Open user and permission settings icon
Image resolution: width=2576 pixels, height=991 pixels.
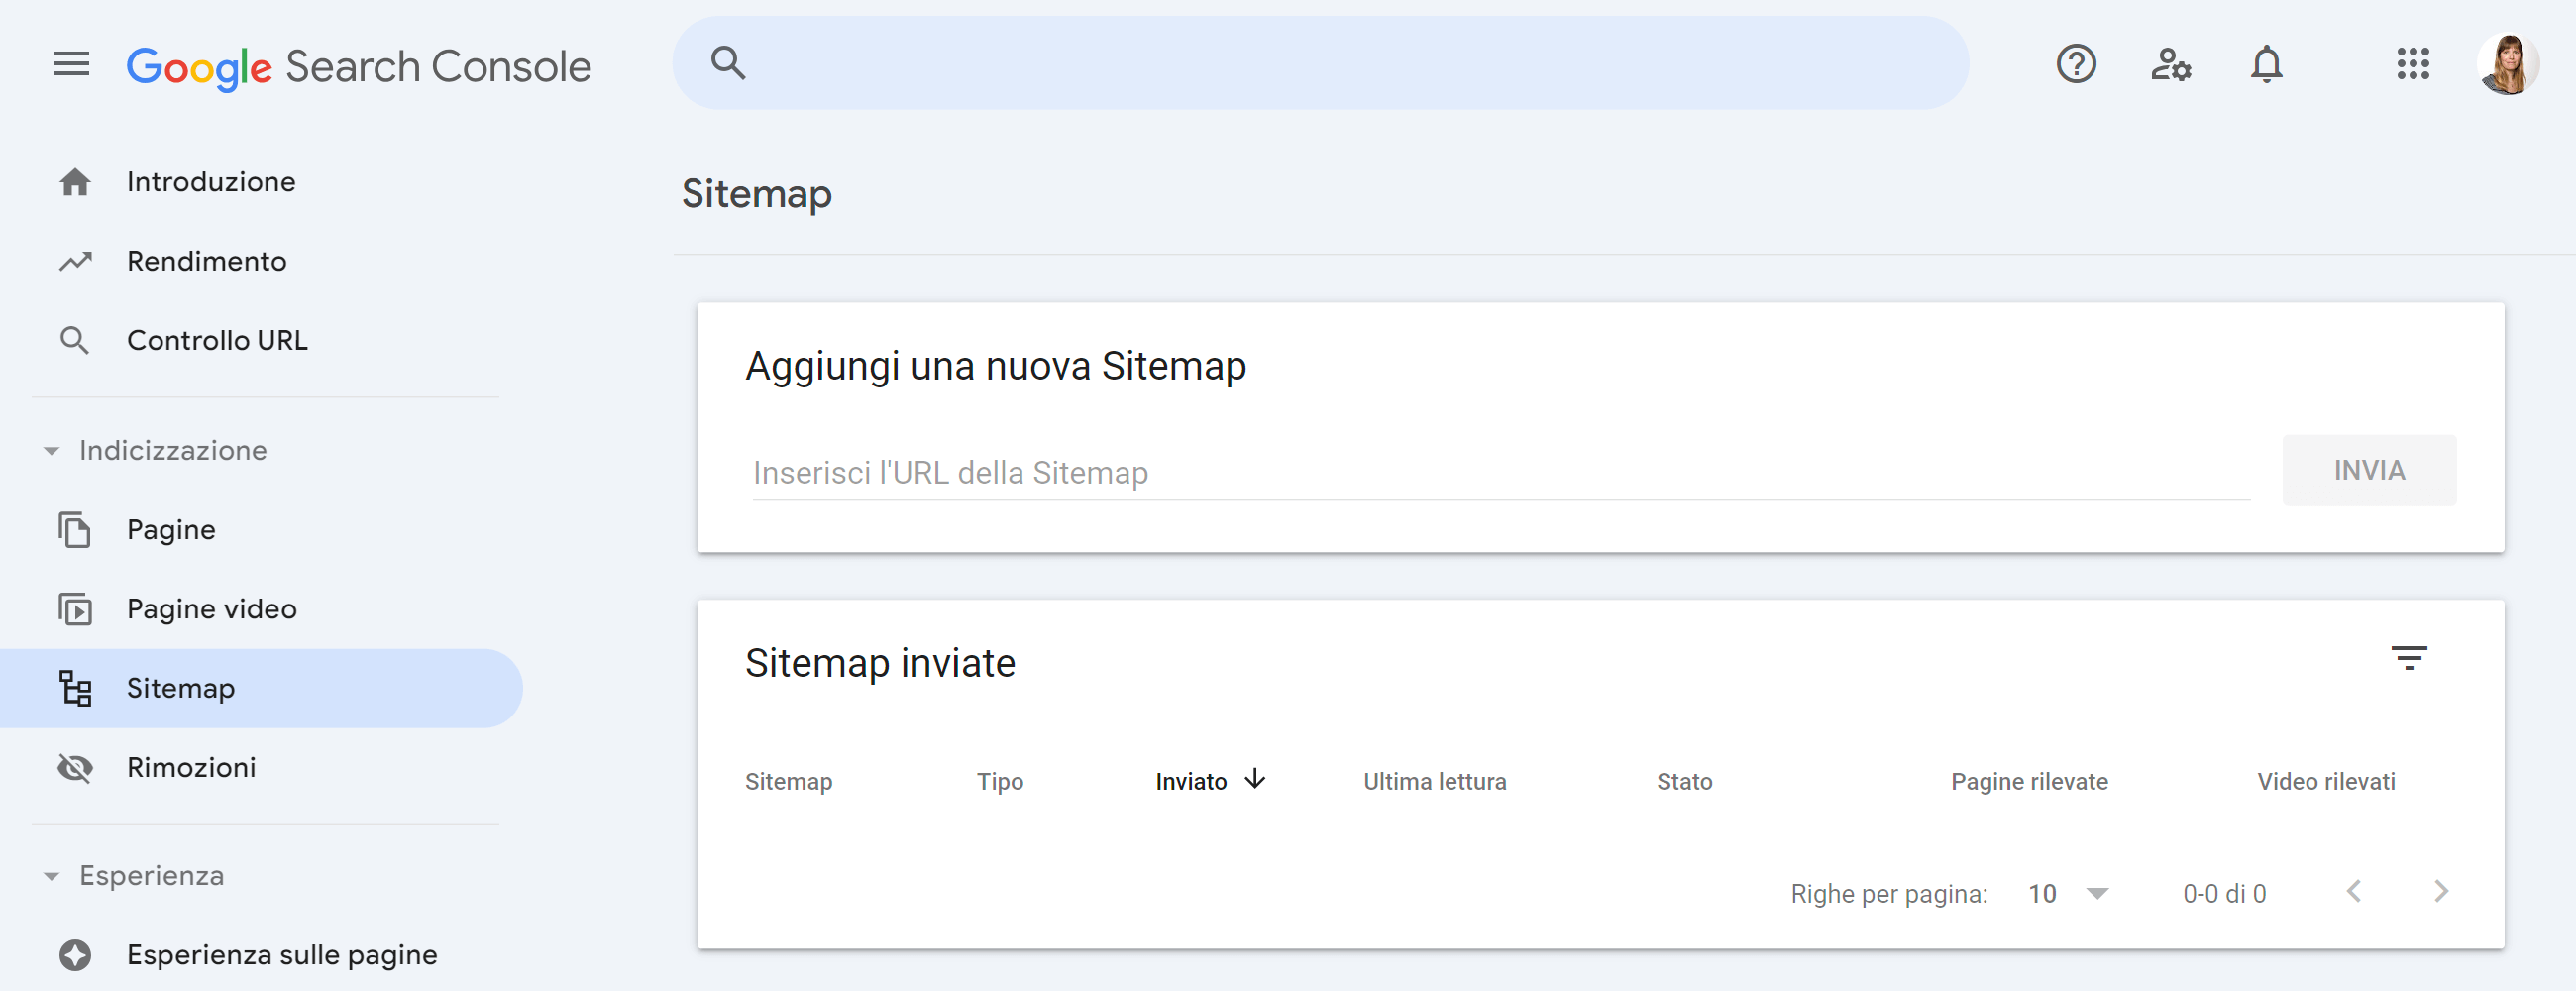(2170, 64)
